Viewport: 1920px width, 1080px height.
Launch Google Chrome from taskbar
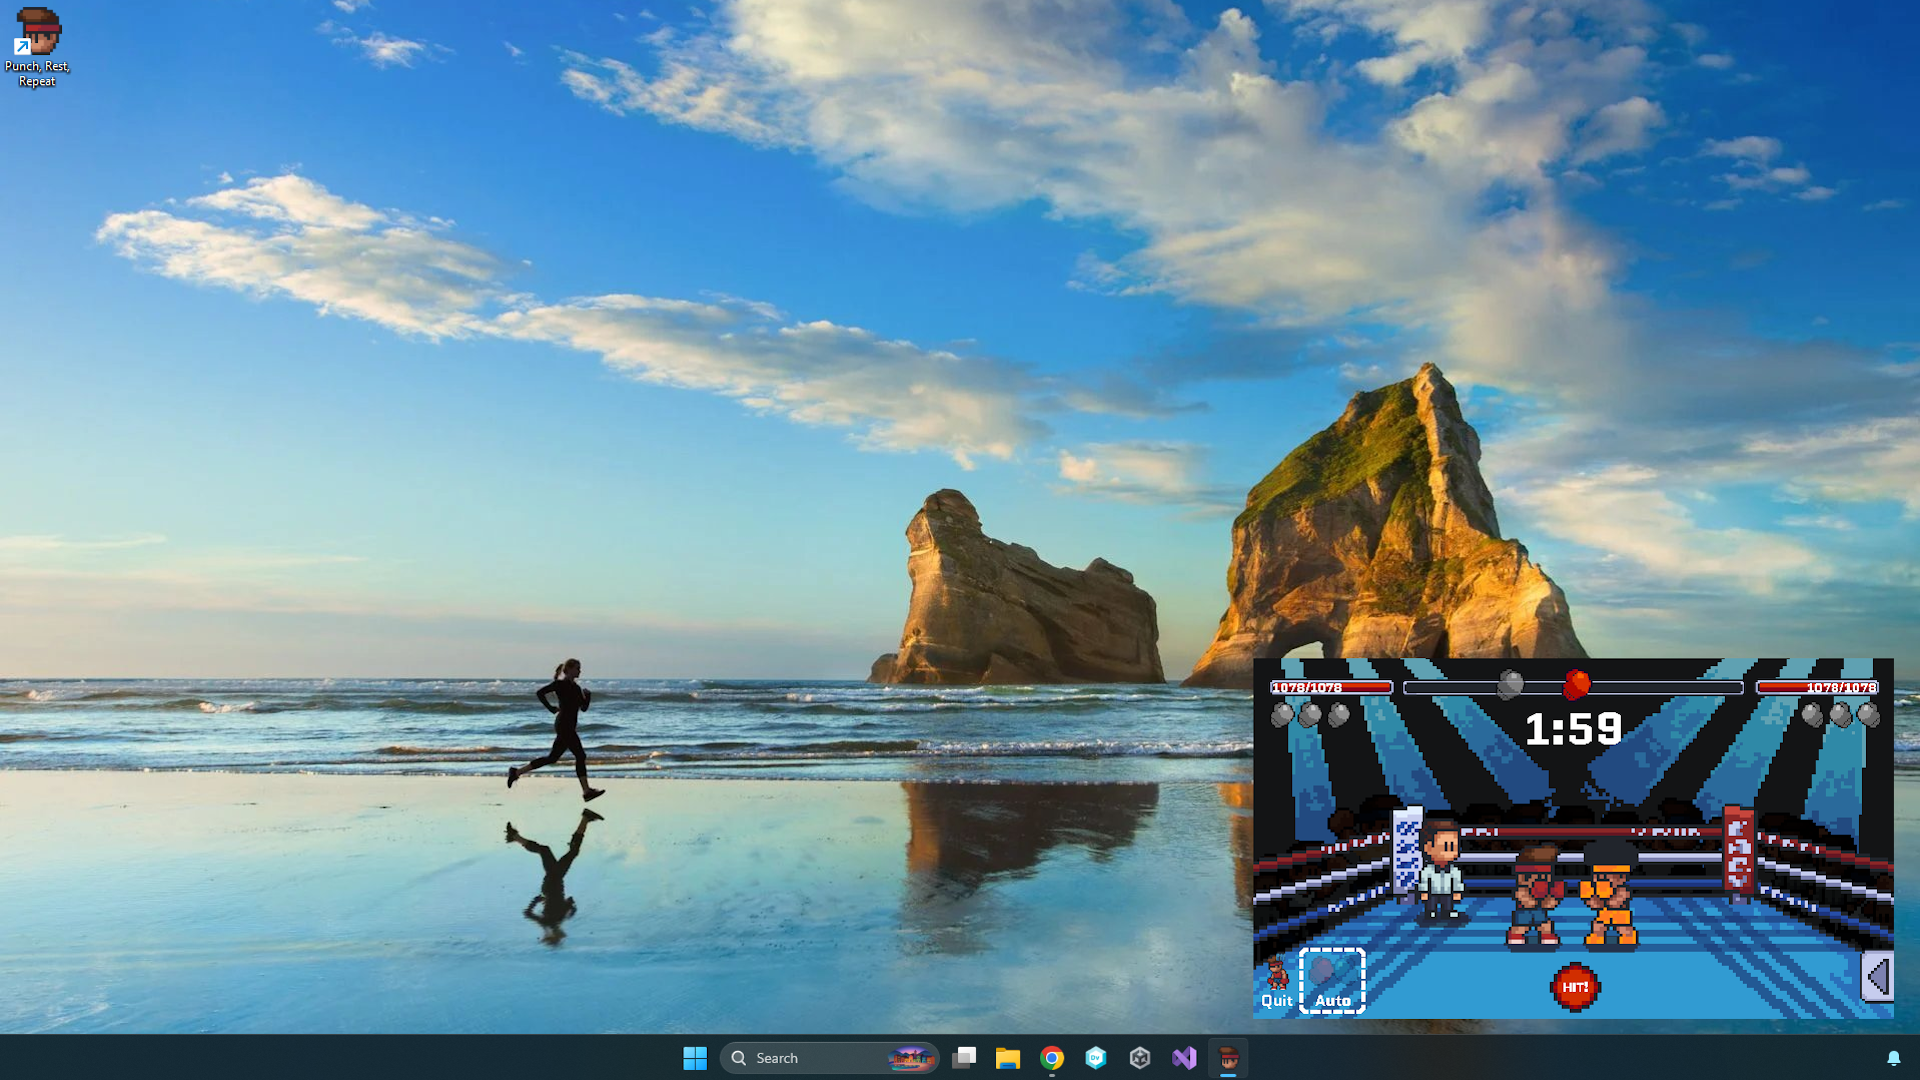tap(1052, 1058)
